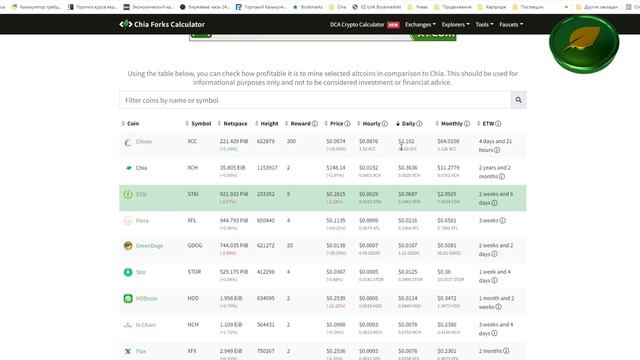
Task: Open the HDDcoin coin link
Action: 147,299
